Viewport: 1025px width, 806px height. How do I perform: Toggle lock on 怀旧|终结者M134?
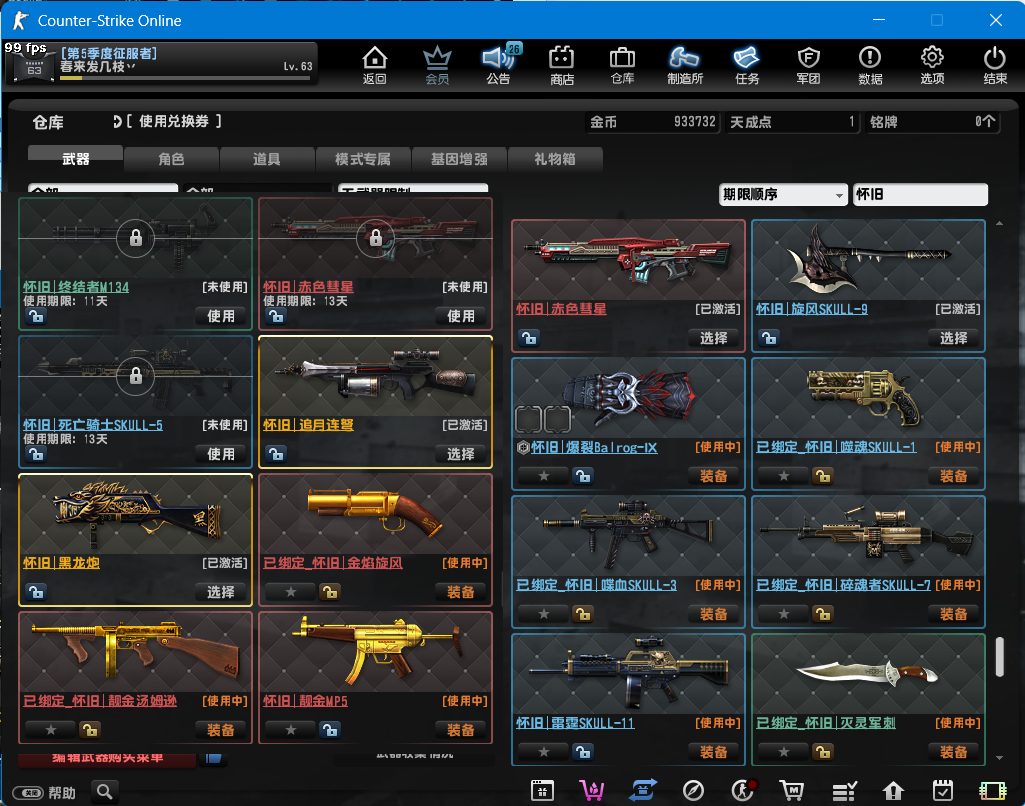click(x=36, y=316)
